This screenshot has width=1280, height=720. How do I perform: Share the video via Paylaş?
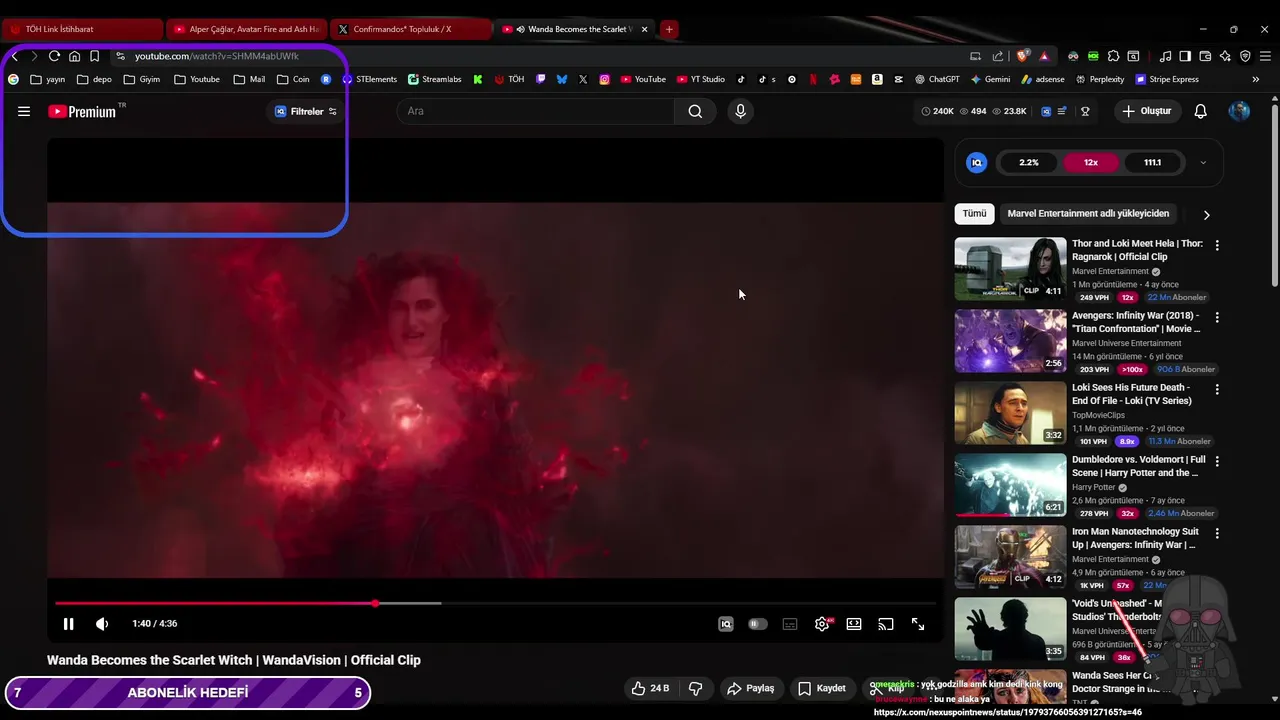pos(750,688)
